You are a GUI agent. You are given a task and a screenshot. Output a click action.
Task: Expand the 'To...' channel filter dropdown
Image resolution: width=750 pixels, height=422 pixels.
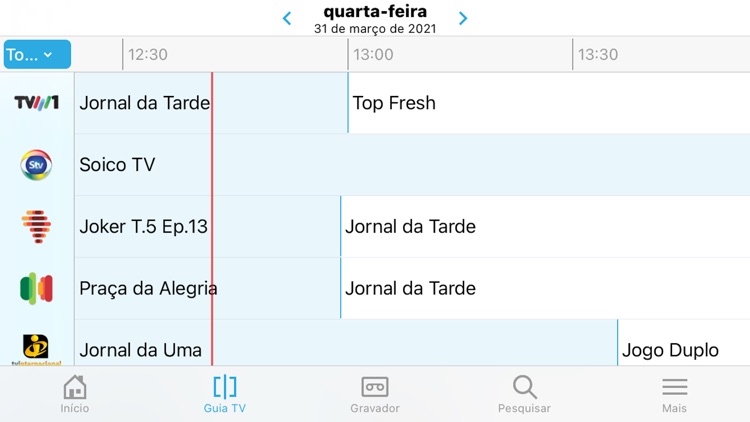pyautogui.click(x=37, y=55)
